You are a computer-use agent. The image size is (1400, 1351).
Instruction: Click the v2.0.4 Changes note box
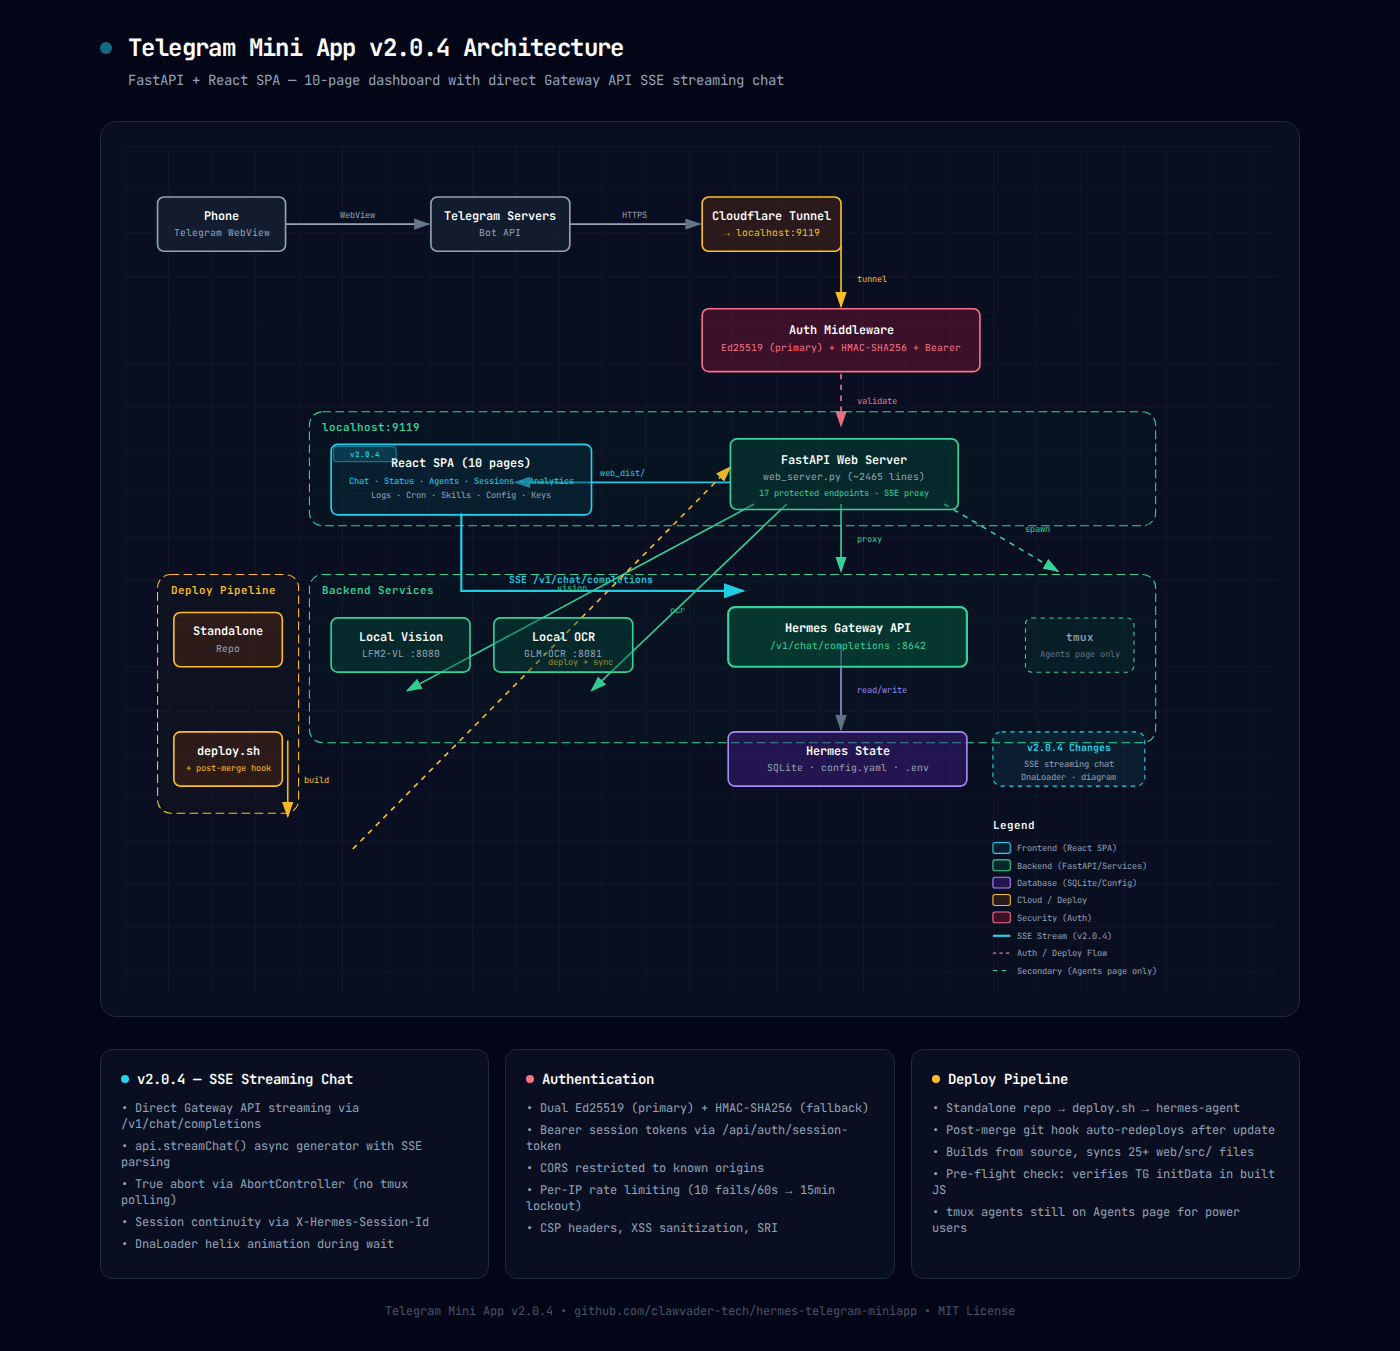point(1069,759)
